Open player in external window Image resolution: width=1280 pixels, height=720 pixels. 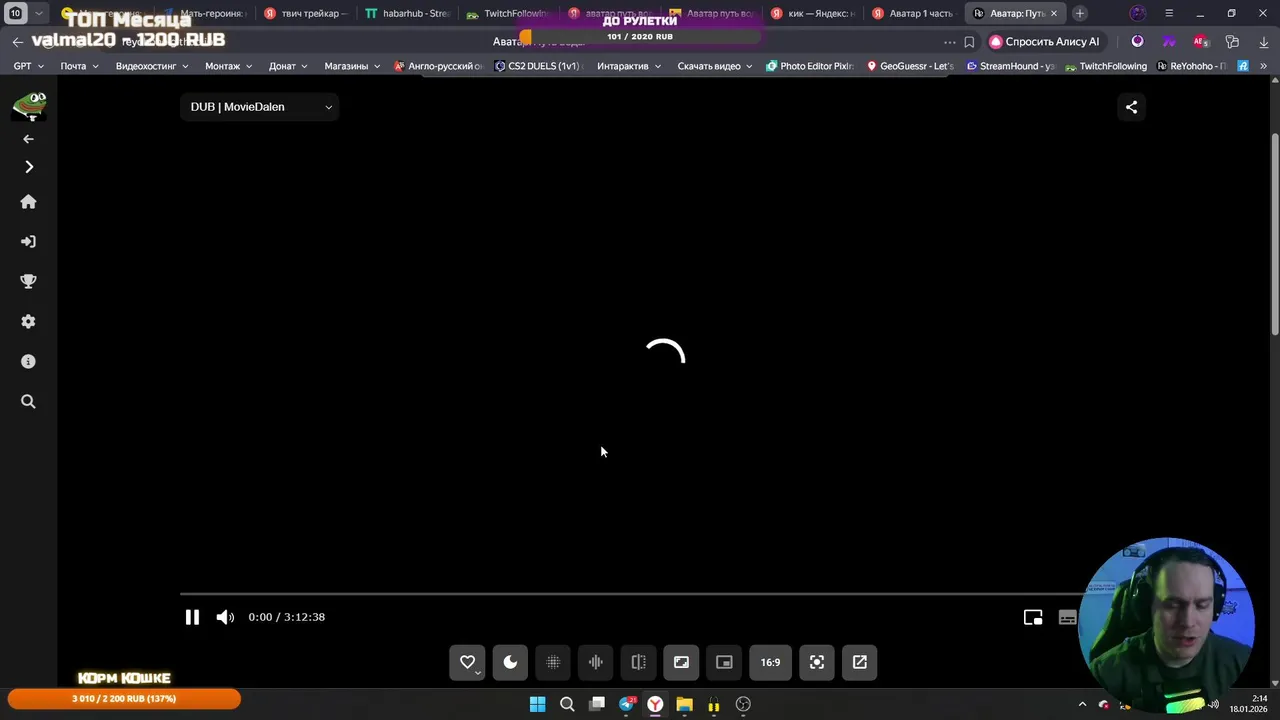click(x=860, y=662)
